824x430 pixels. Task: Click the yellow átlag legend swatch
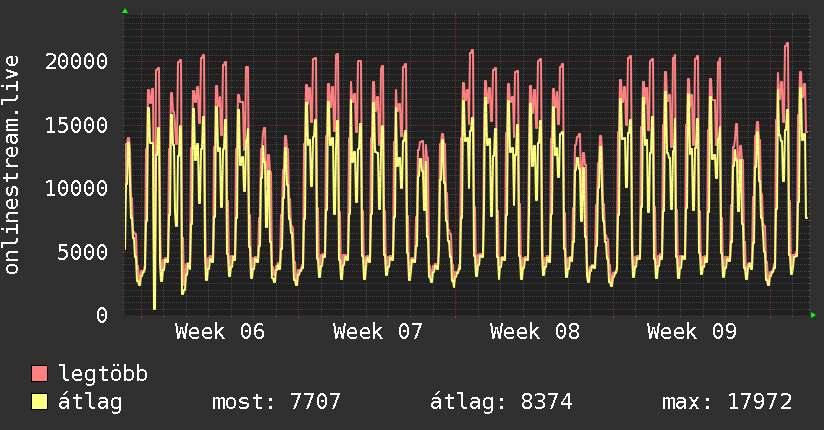coord(40,402)
